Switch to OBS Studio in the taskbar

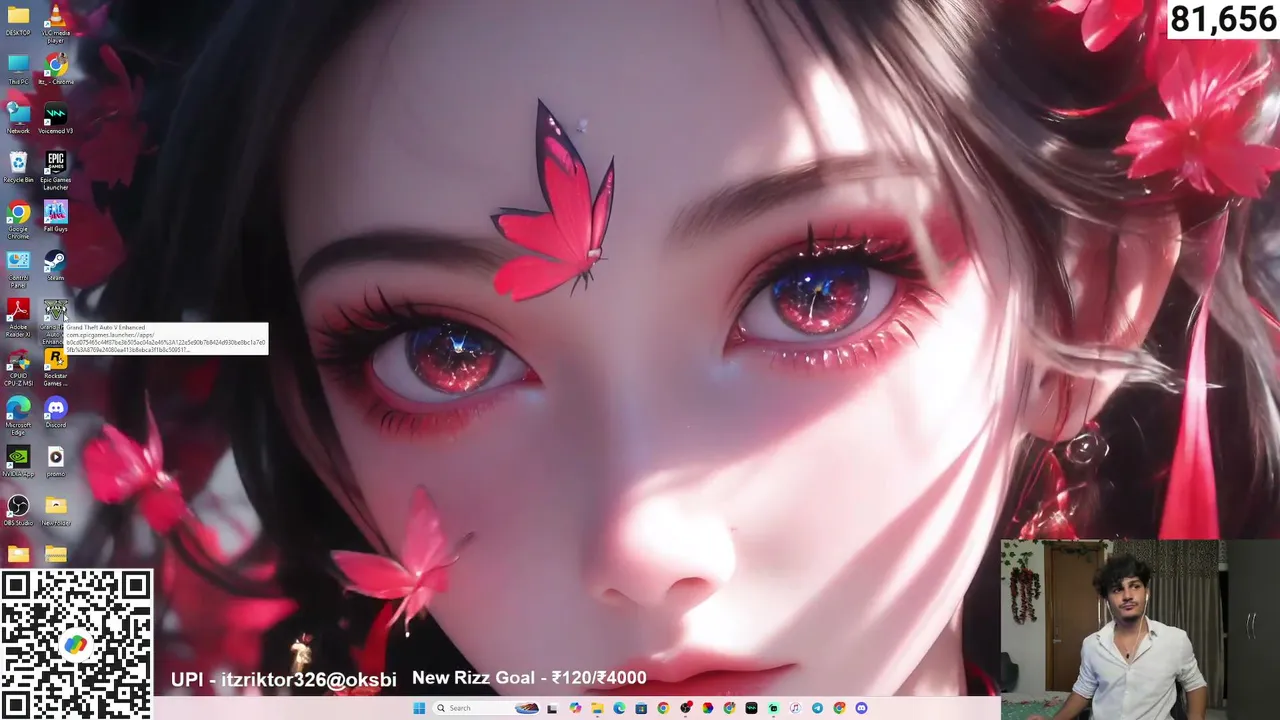[685, 708]
